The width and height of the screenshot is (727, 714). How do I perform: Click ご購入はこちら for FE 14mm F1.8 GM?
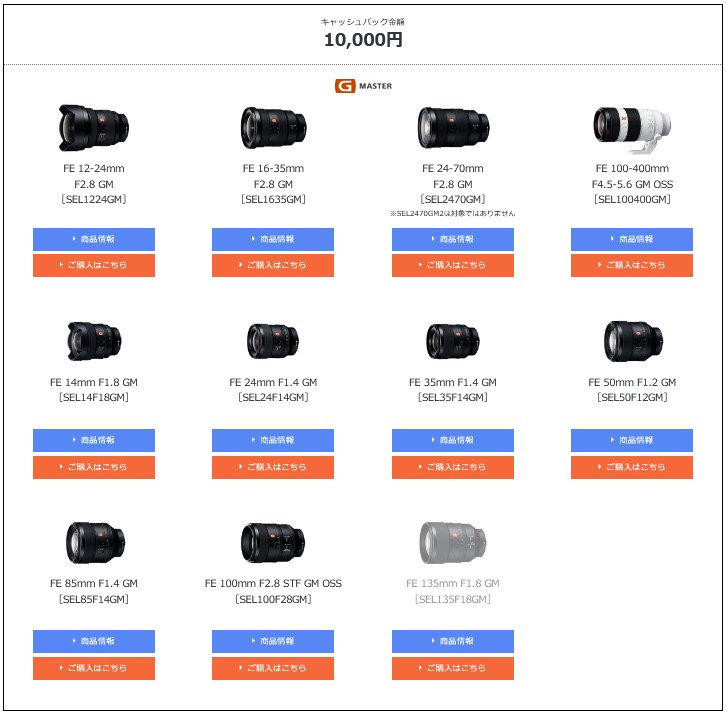click(x=94, y=467)
